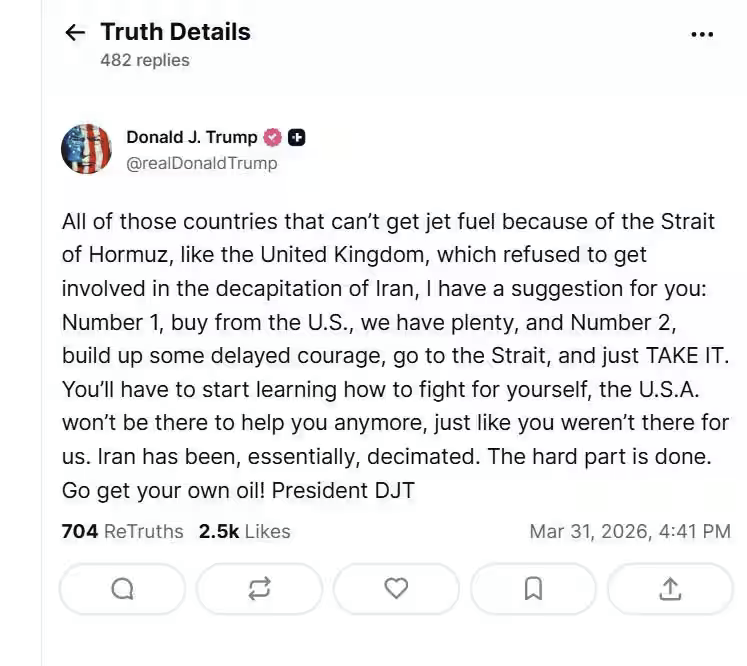The width and height of the screenshot is (747, 666).
Task: Click the post's opening line of text
Action: coord(387,222)
